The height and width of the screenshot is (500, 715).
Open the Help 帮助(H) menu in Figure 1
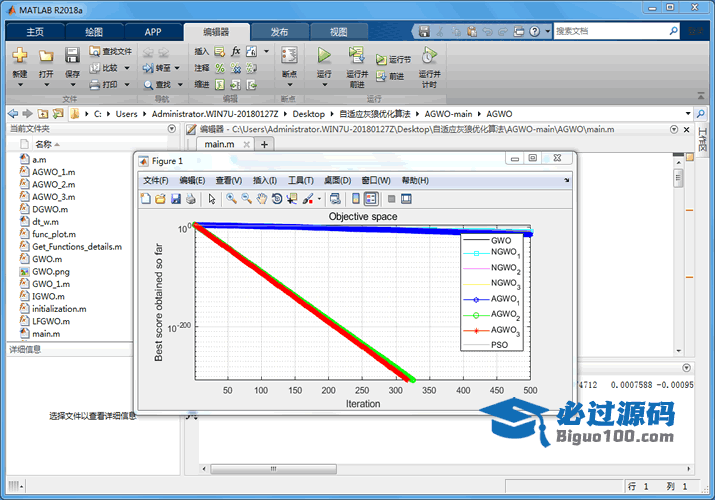(x=415, y=180)
